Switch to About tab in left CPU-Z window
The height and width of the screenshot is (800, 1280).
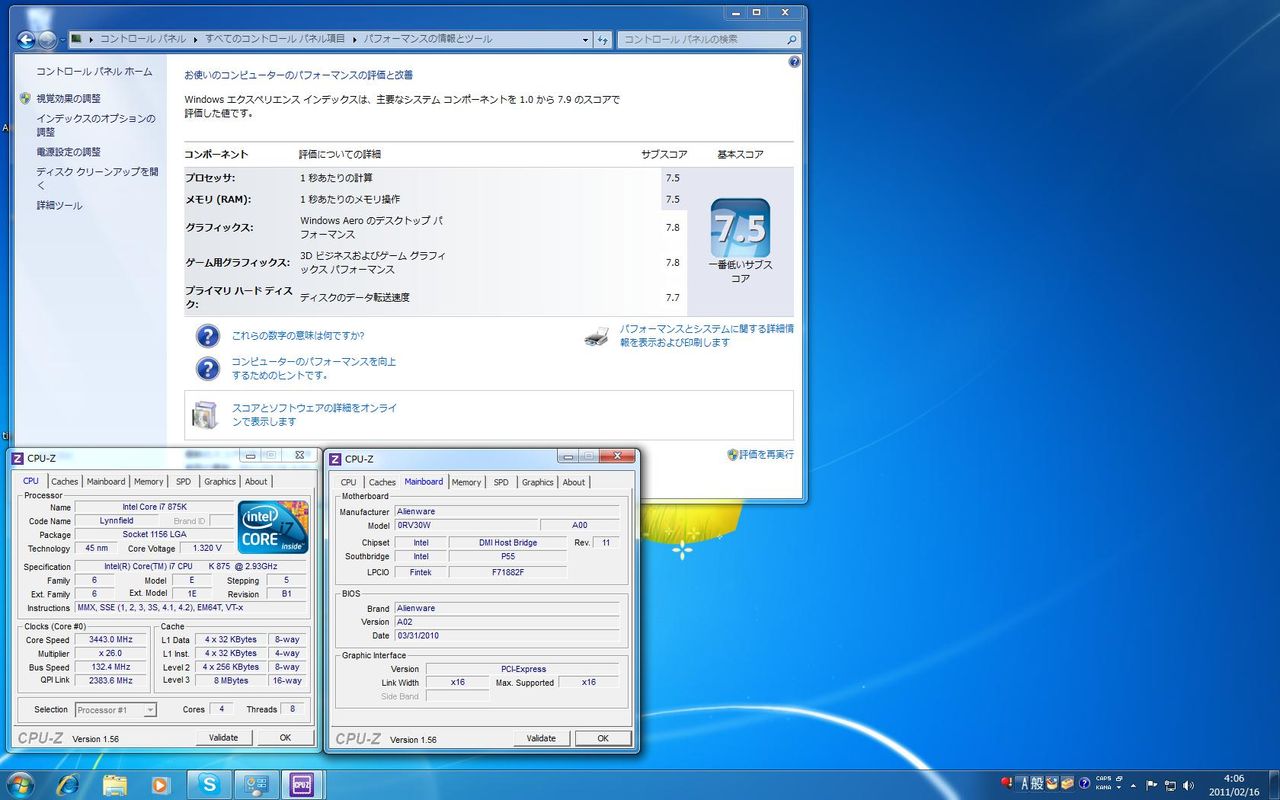[256, 482]
